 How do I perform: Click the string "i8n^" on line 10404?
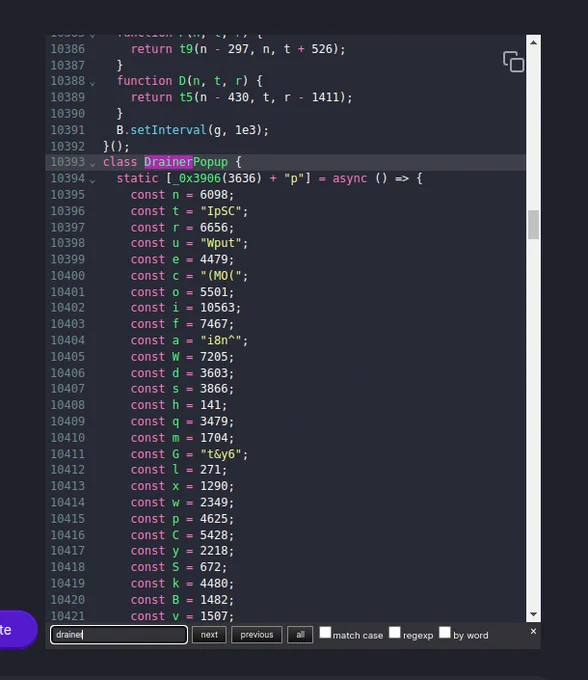(x=221, y=340)
